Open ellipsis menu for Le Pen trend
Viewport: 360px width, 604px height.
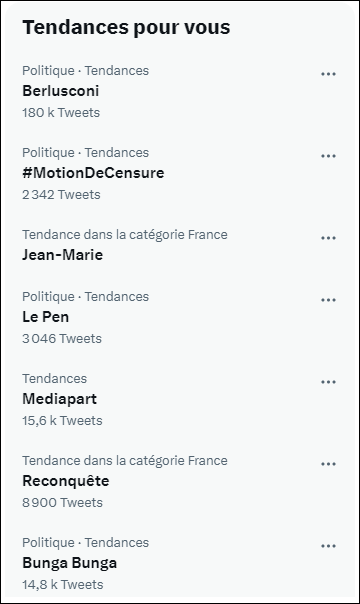(x=328, y=300)
